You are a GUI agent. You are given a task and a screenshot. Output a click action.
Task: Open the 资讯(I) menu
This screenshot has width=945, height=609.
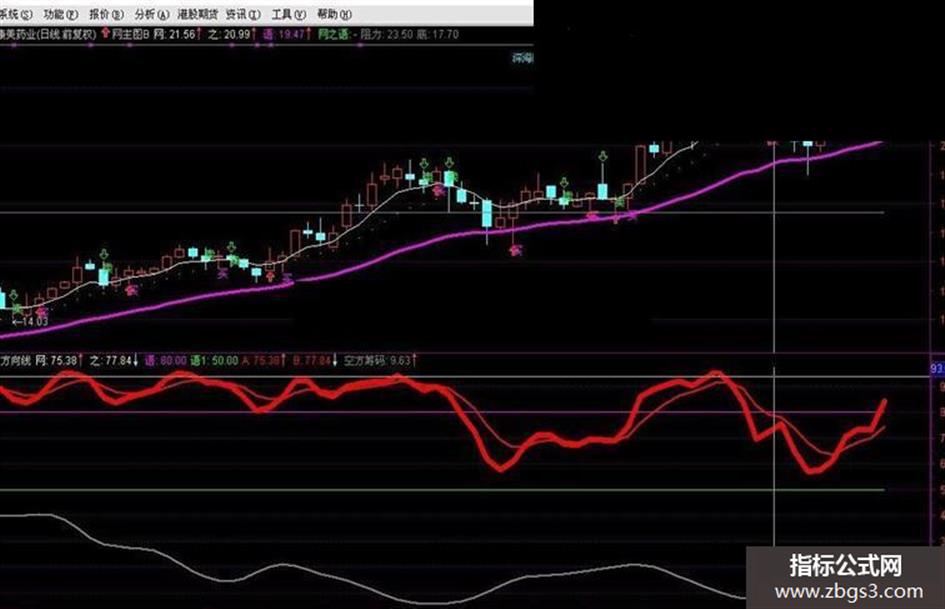click(x=243, y=14)
